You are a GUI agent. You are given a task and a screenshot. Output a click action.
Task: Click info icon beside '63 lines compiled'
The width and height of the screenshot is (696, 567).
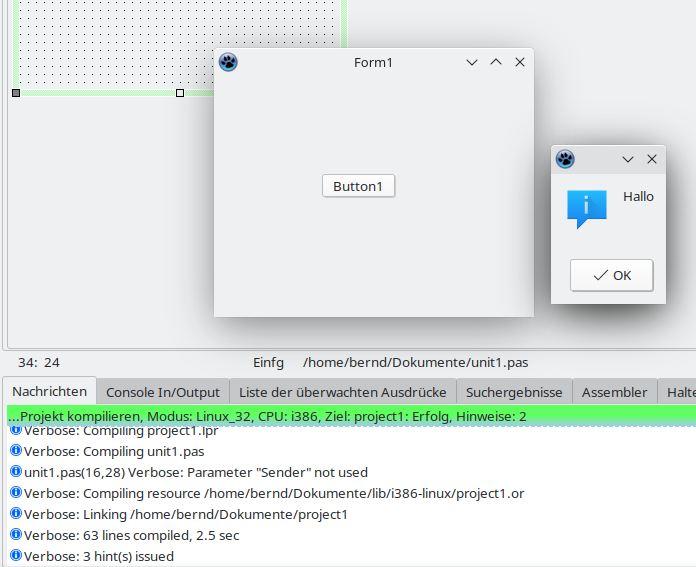16,534
